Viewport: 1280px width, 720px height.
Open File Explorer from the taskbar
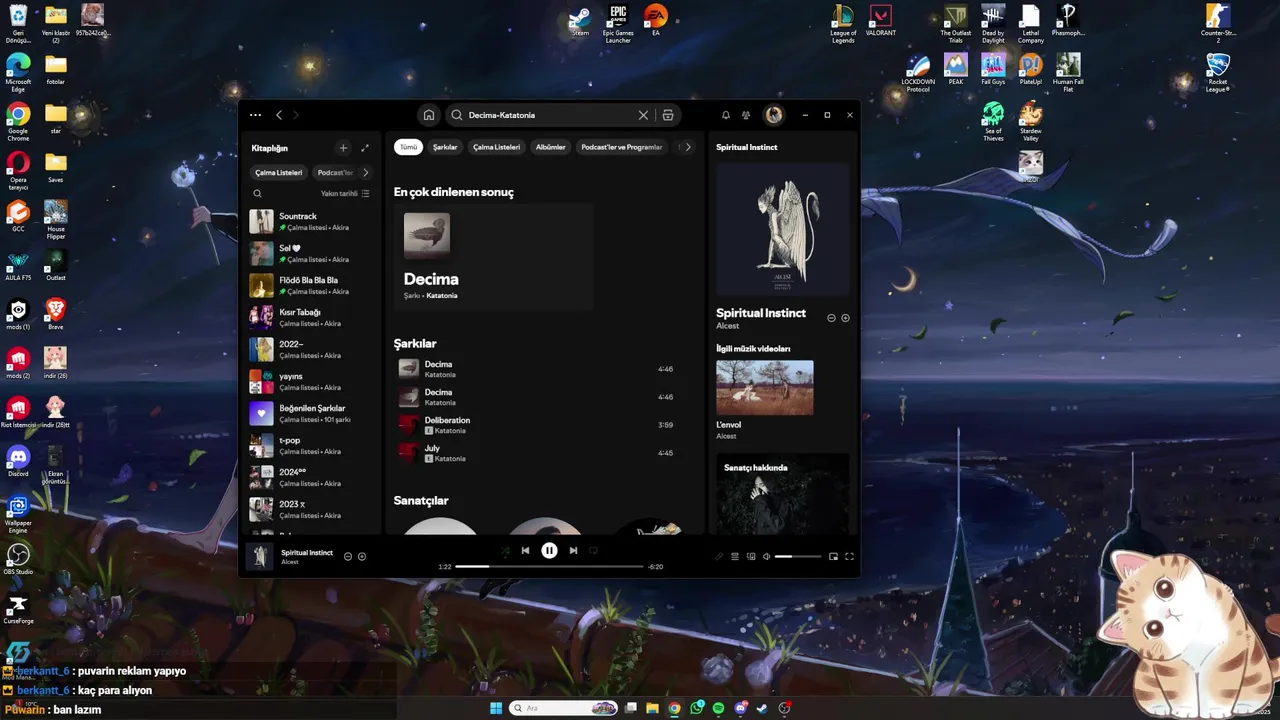(x=652, y=708)
